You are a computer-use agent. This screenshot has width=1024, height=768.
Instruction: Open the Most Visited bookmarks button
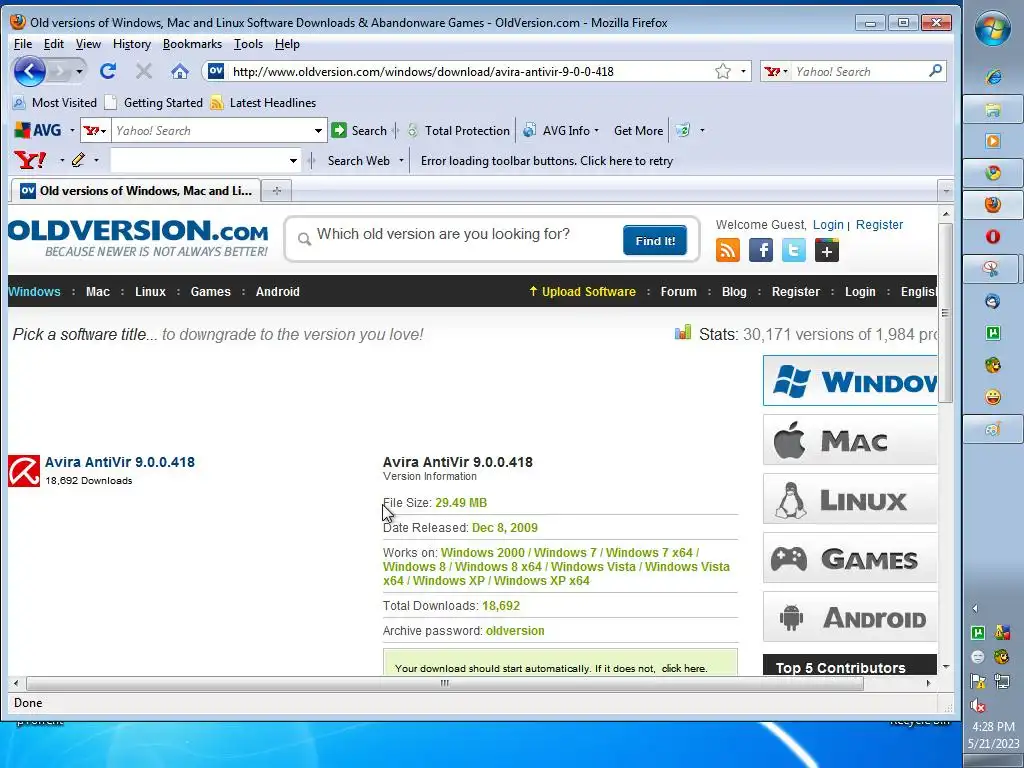tap(55, 103)
